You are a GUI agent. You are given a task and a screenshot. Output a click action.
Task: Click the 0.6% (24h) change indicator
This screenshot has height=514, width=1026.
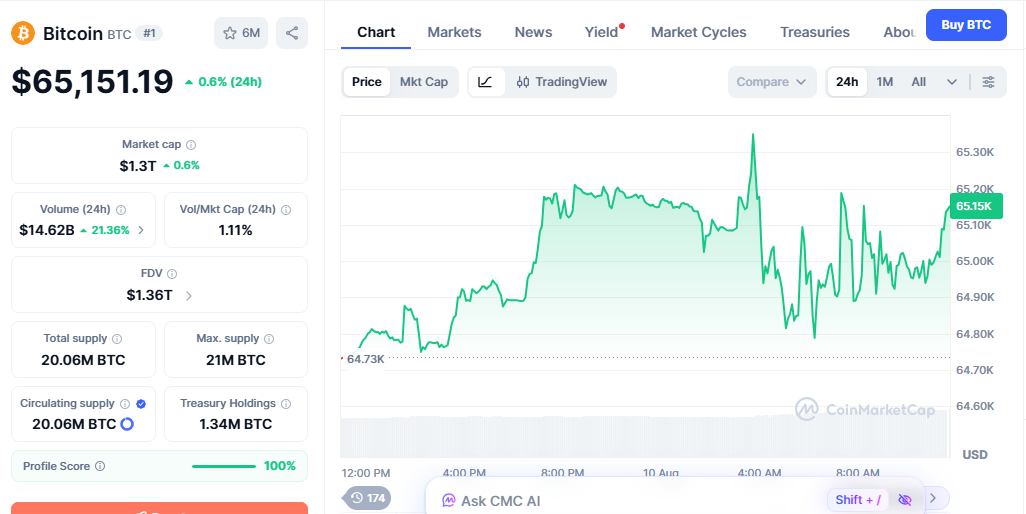click(x=223, y=82)
